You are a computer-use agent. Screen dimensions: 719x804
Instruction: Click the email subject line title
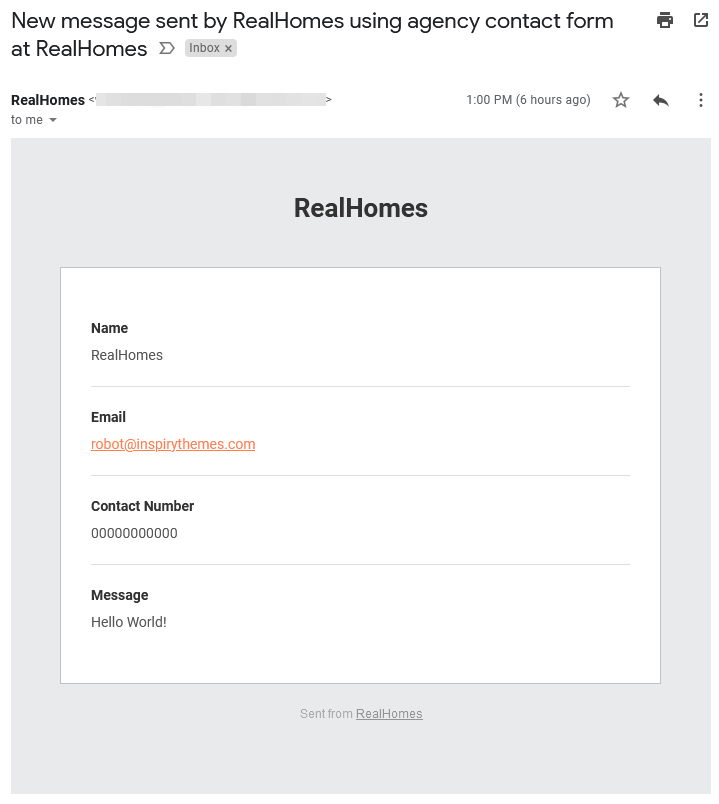[312, 35]
